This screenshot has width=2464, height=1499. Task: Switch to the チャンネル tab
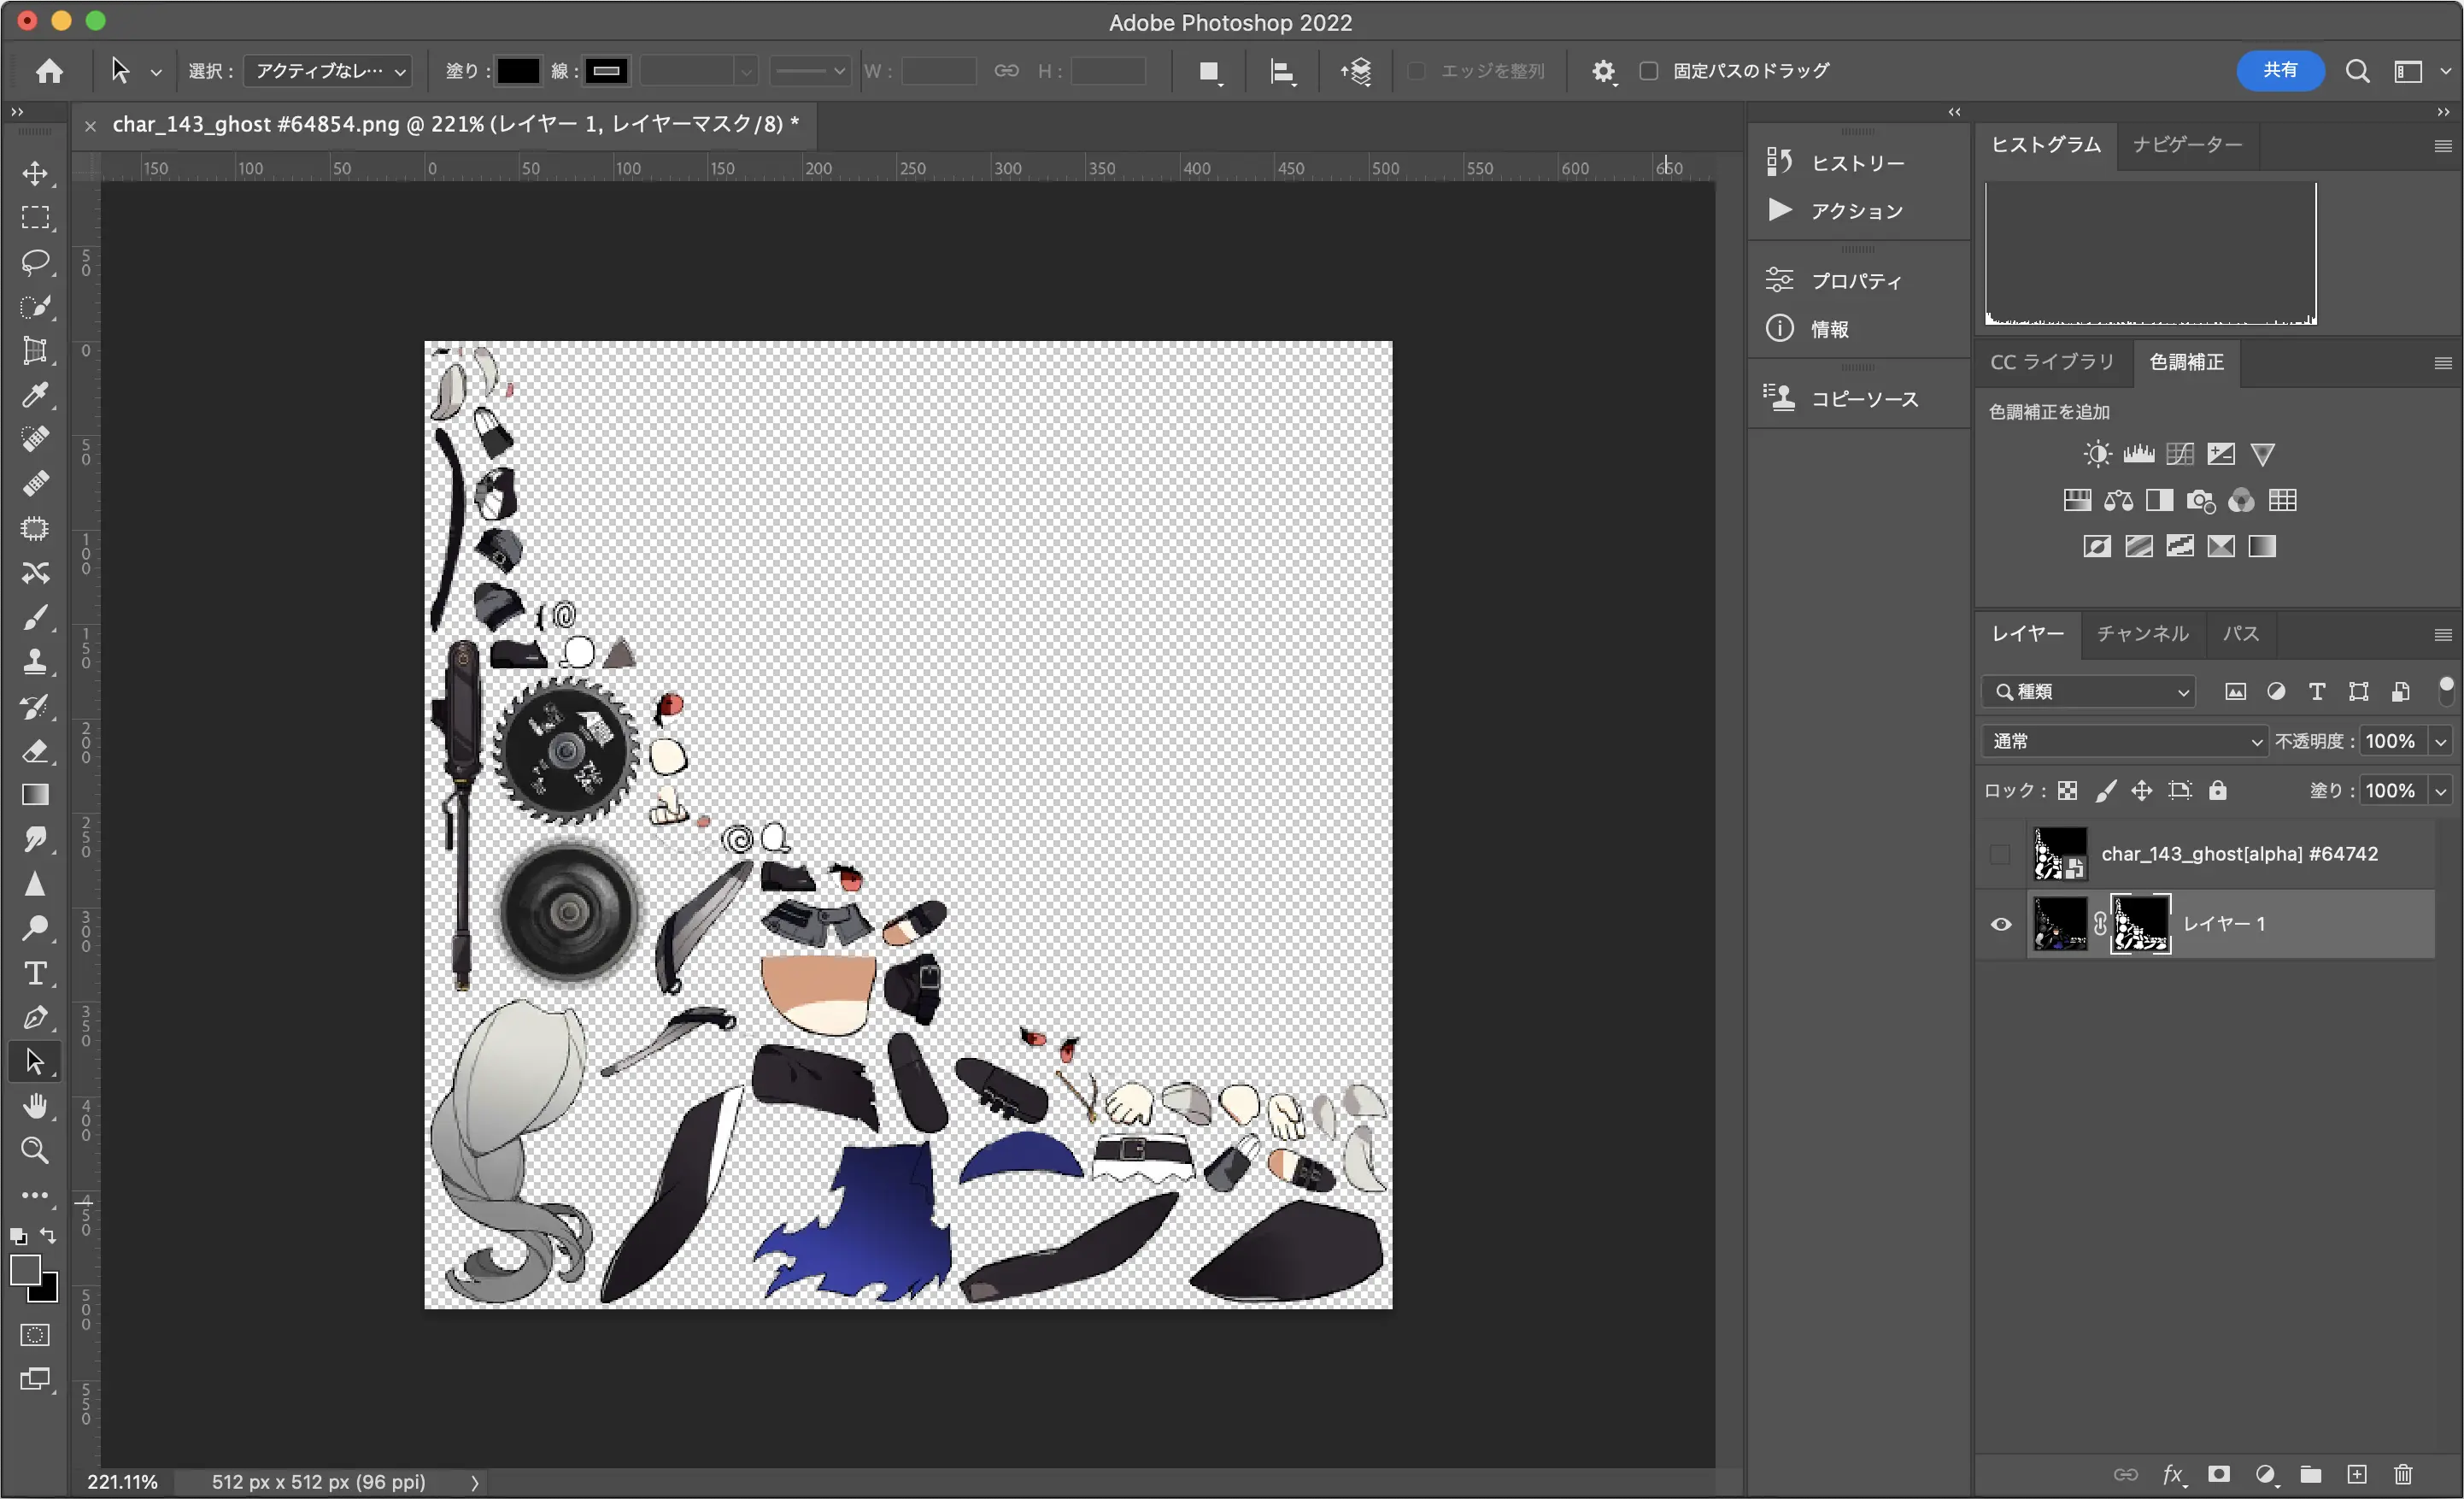click(2141, 633)
